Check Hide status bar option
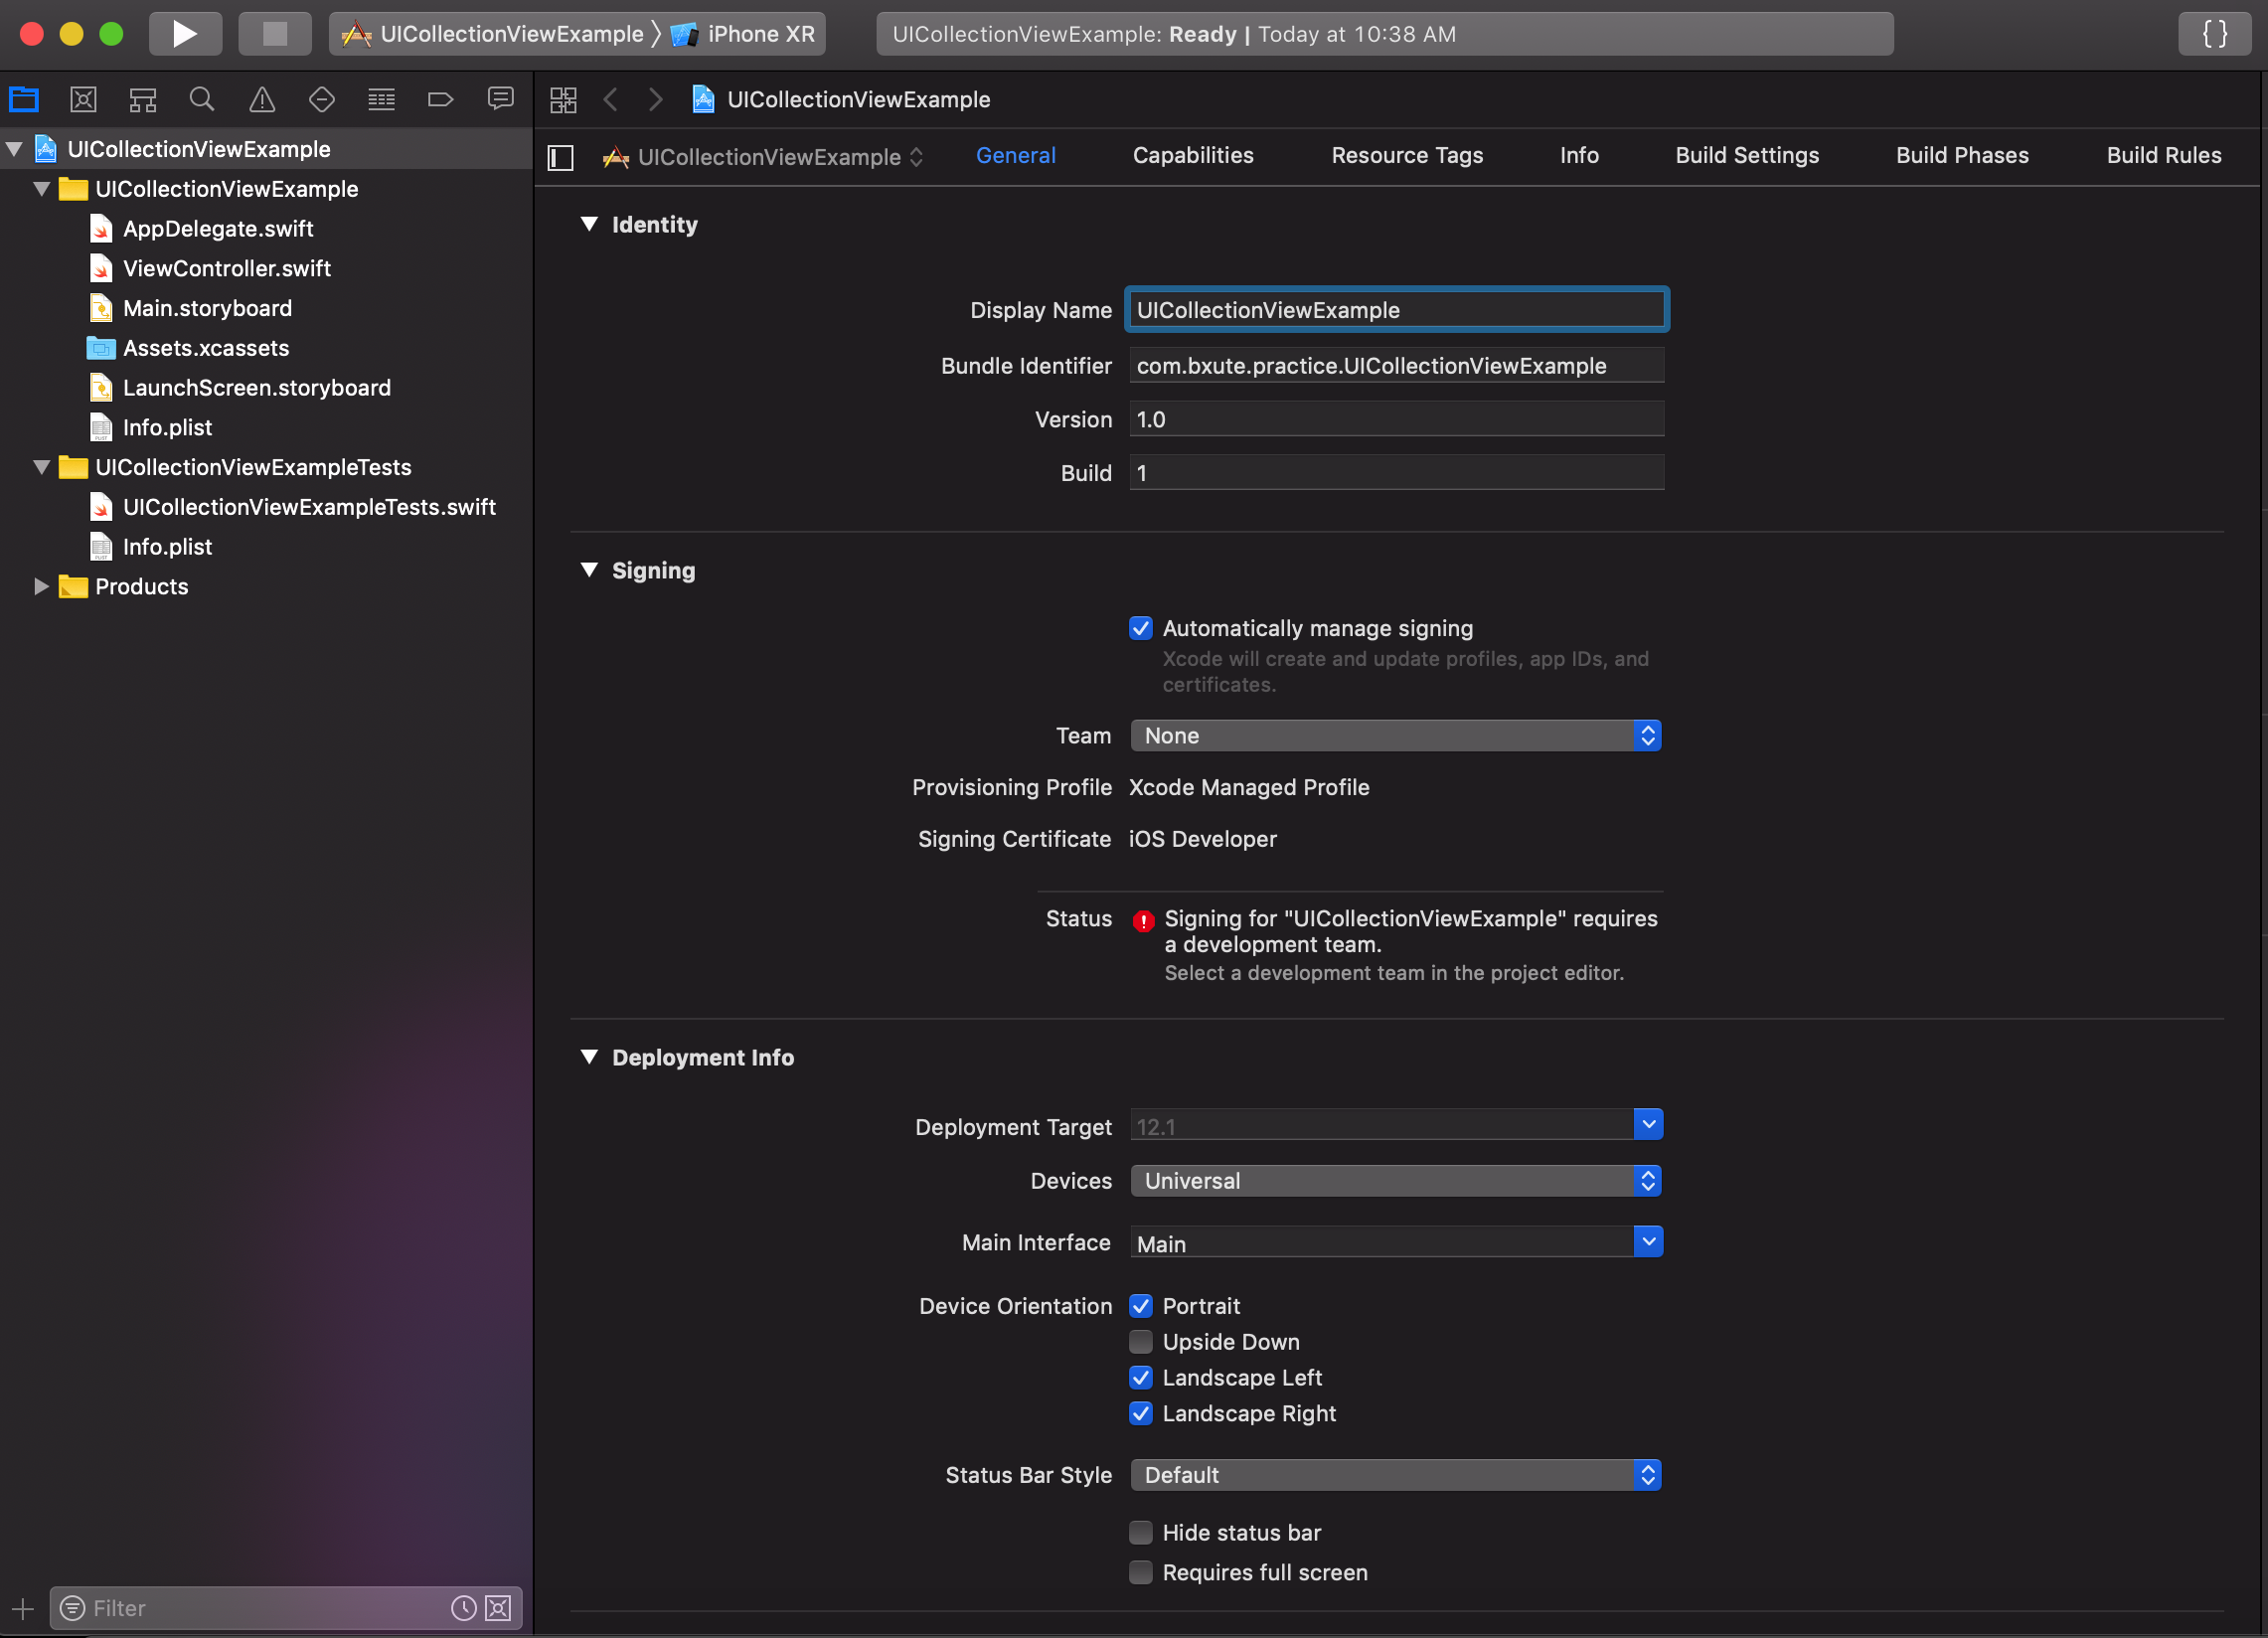This screenshot has width=2268, height=1638. 1141,1533
